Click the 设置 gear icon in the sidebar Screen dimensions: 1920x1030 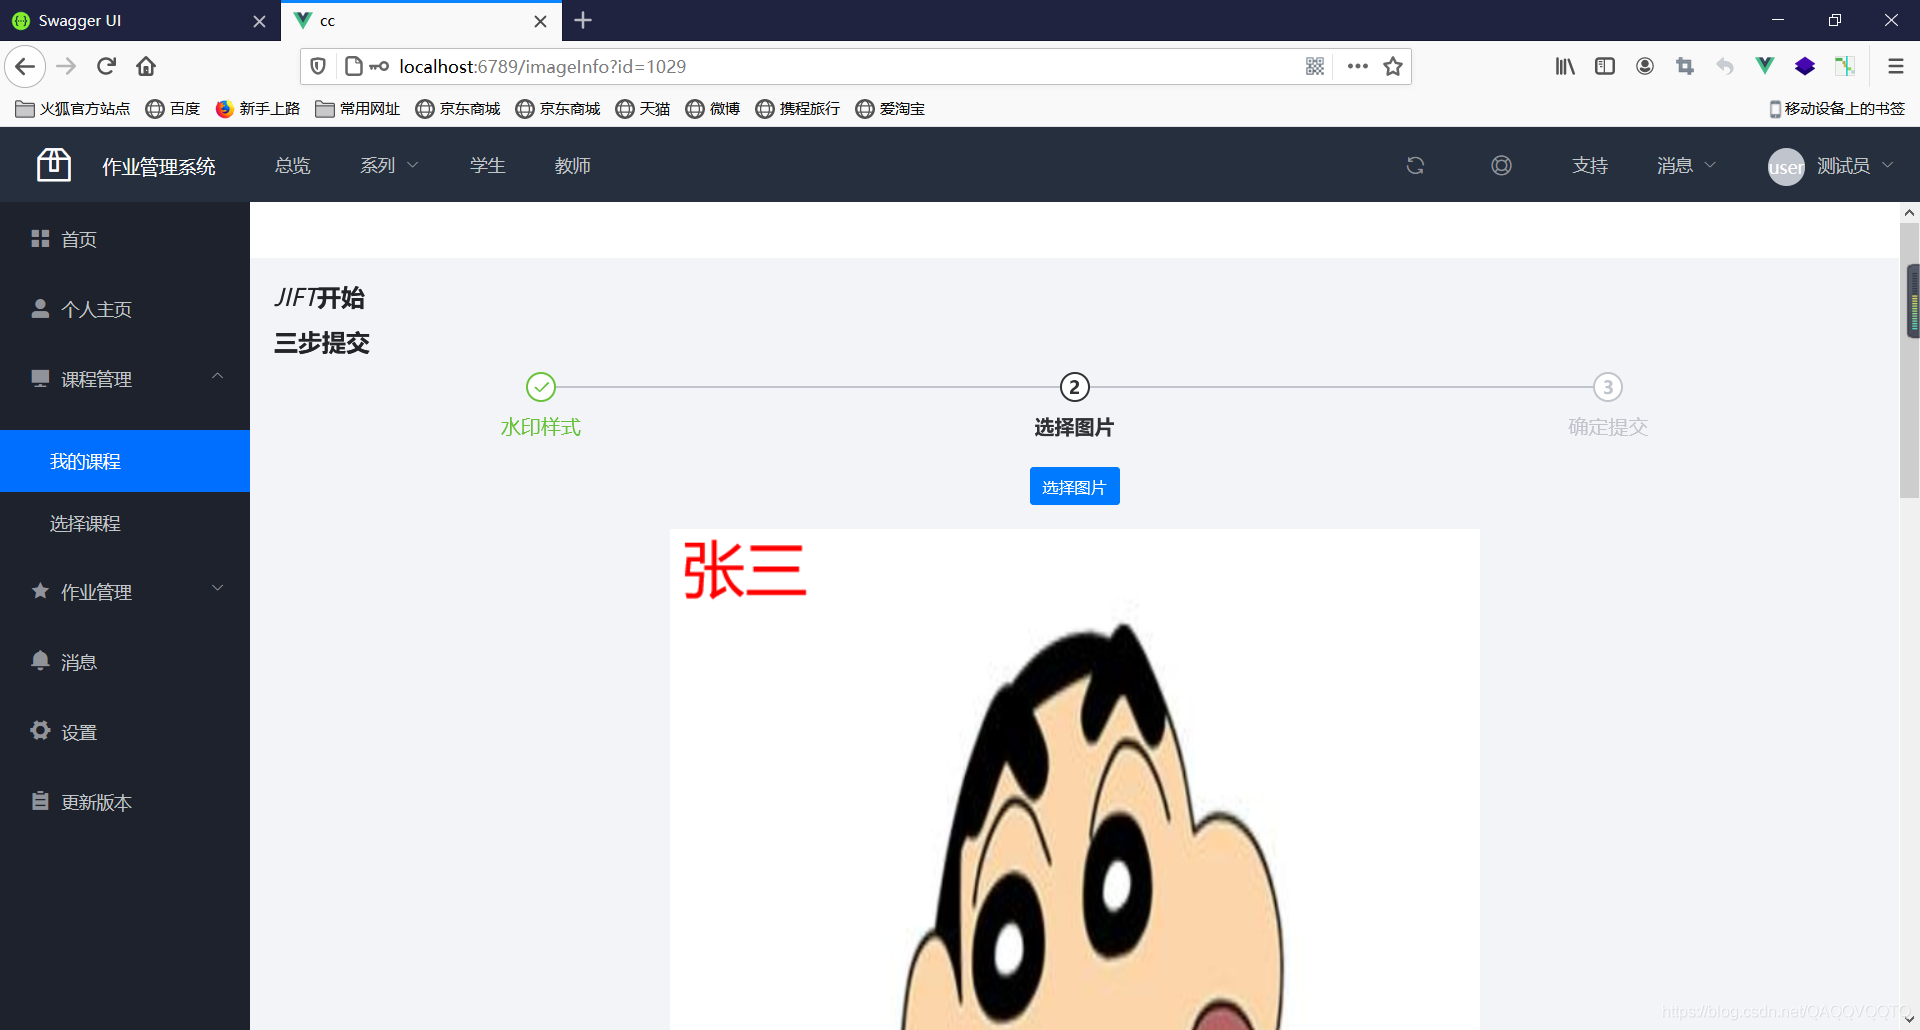[x=40, y=730]
